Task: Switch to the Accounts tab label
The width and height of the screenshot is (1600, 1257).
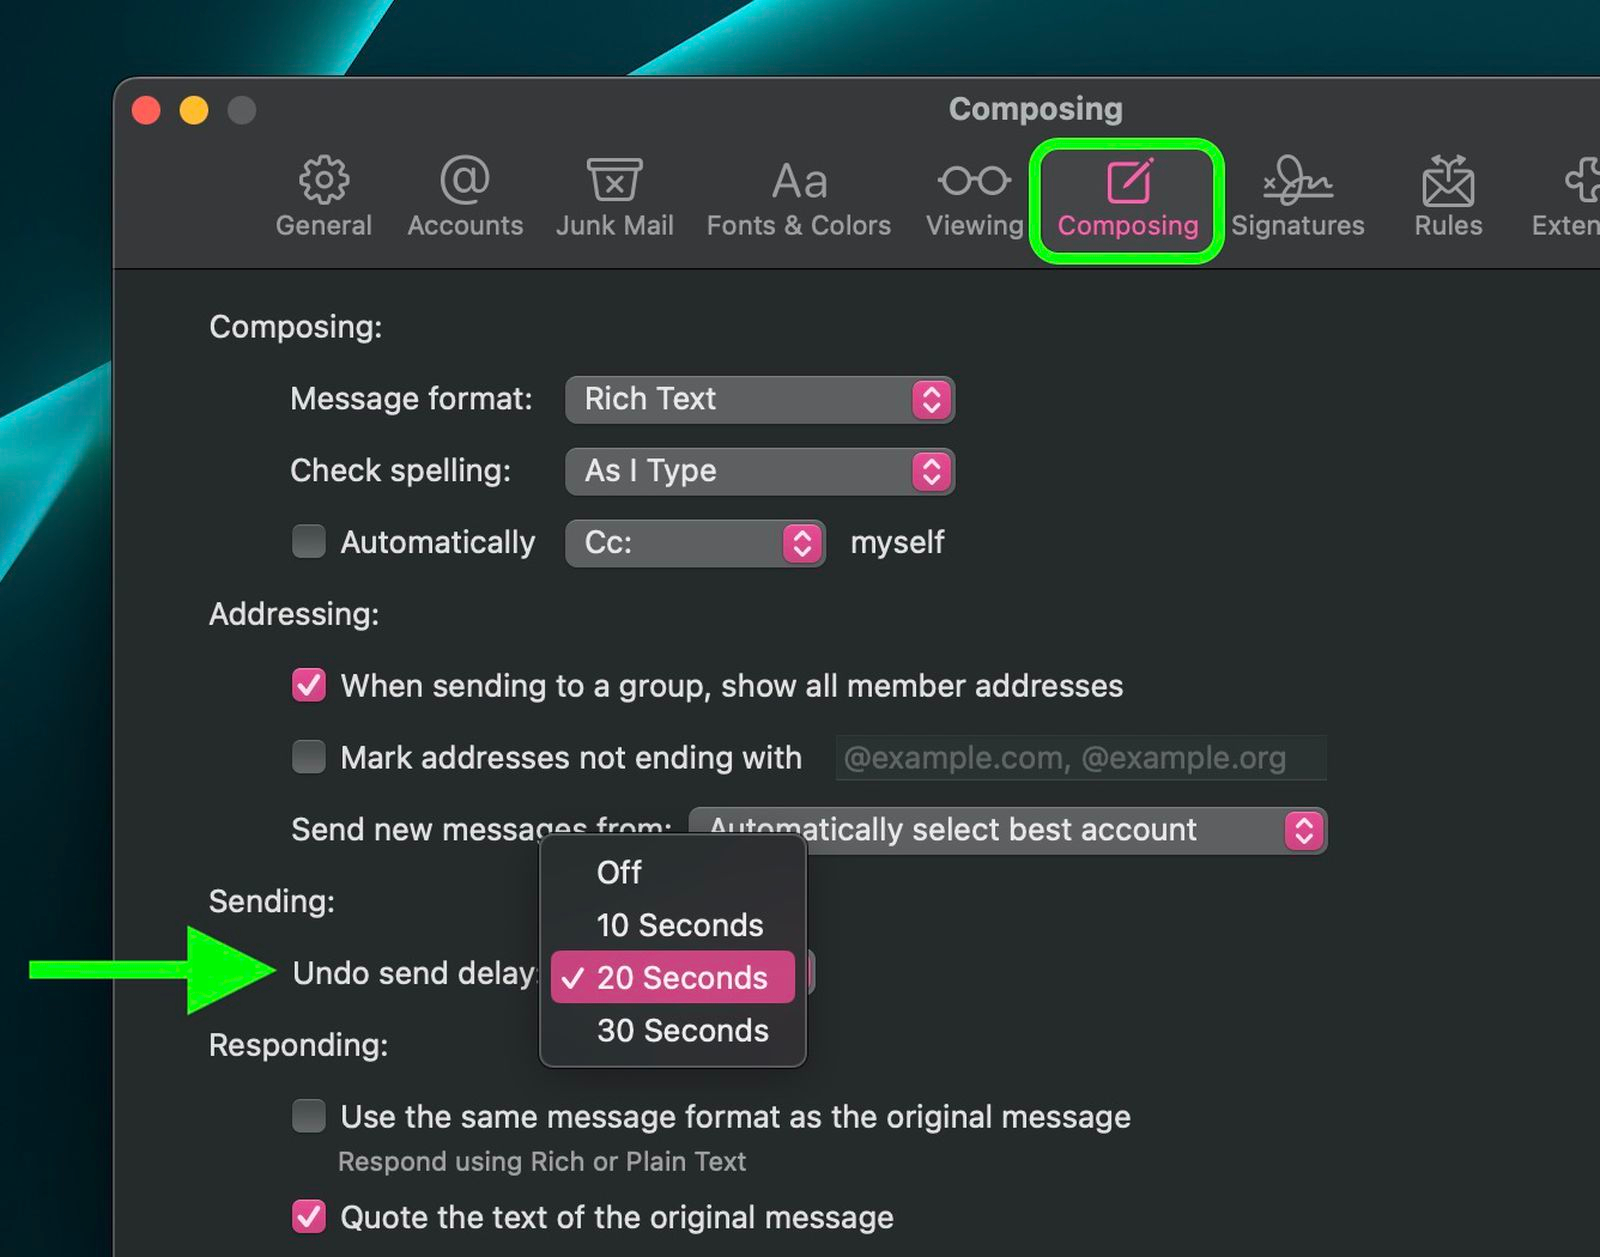Action: [x=465, y=226]
